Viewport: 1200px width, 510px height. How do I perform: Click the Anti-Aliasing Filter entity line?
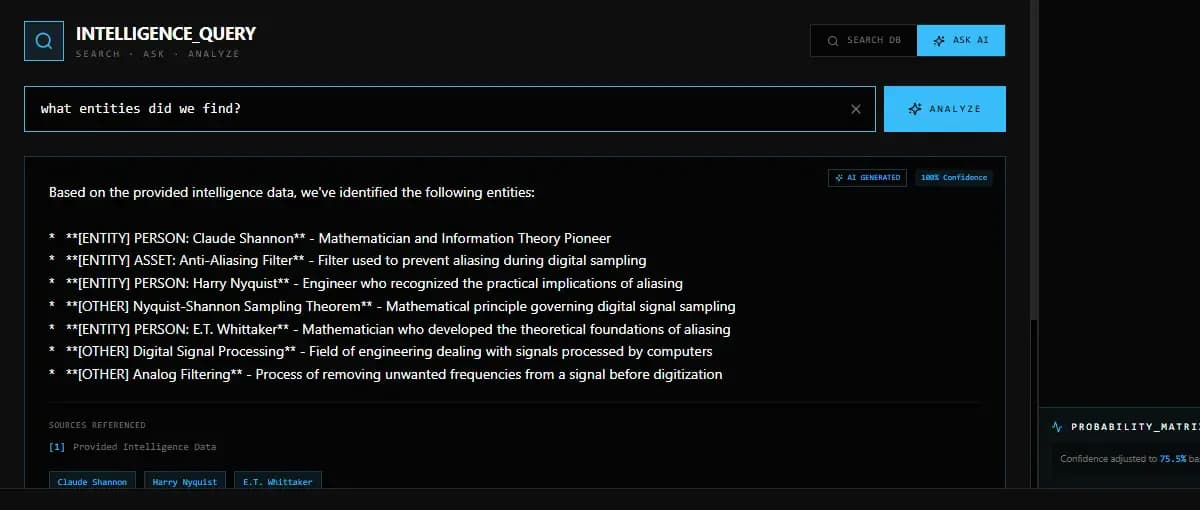tap(355, 260)
